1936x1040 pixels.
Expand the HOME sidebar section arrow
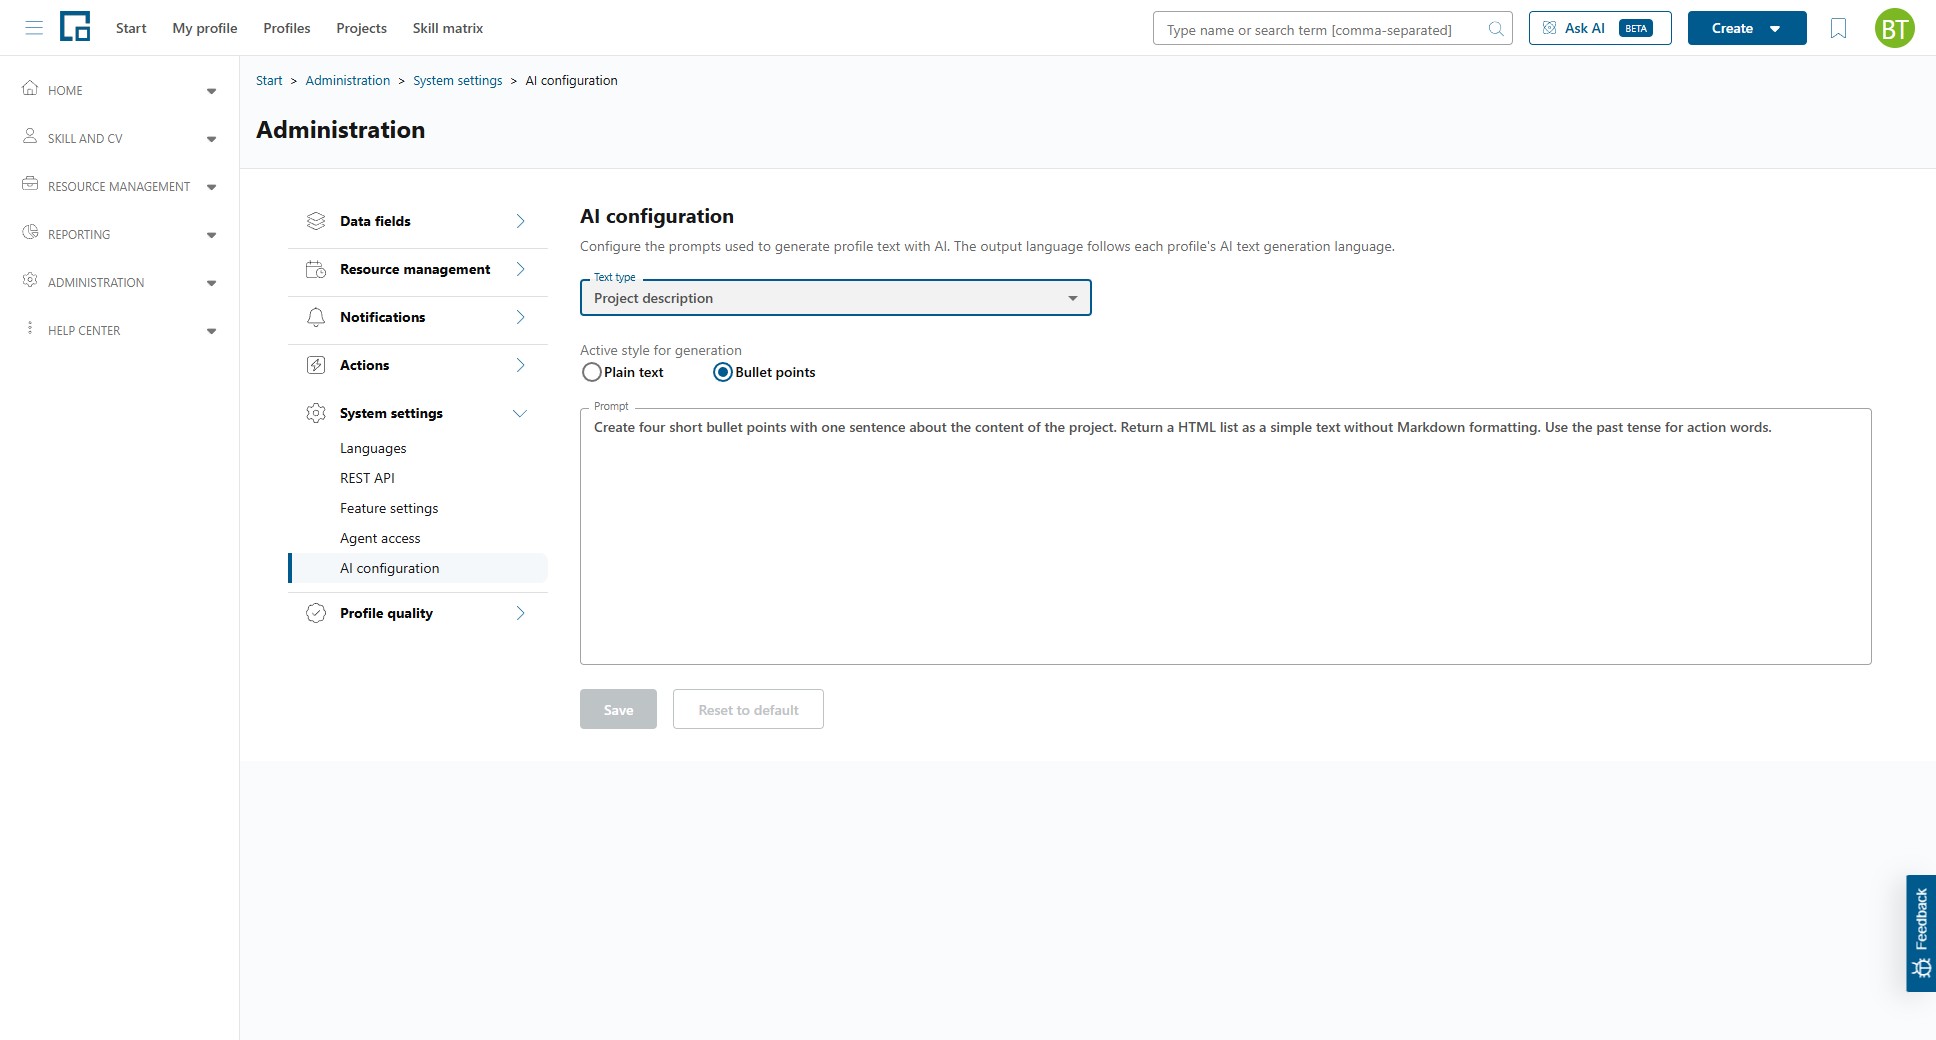211,91
